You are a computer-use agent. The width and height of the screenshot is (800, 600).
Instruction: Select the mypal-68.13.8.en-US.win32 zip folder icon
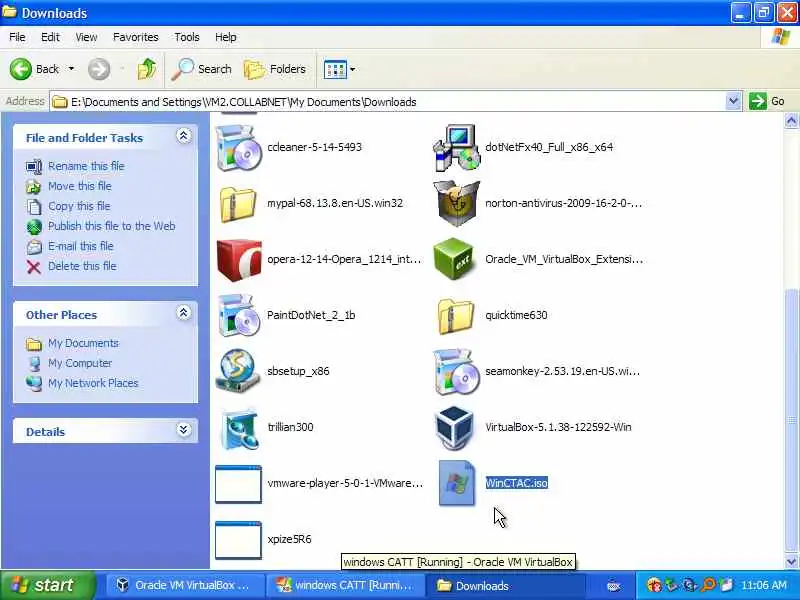[238, 204]
